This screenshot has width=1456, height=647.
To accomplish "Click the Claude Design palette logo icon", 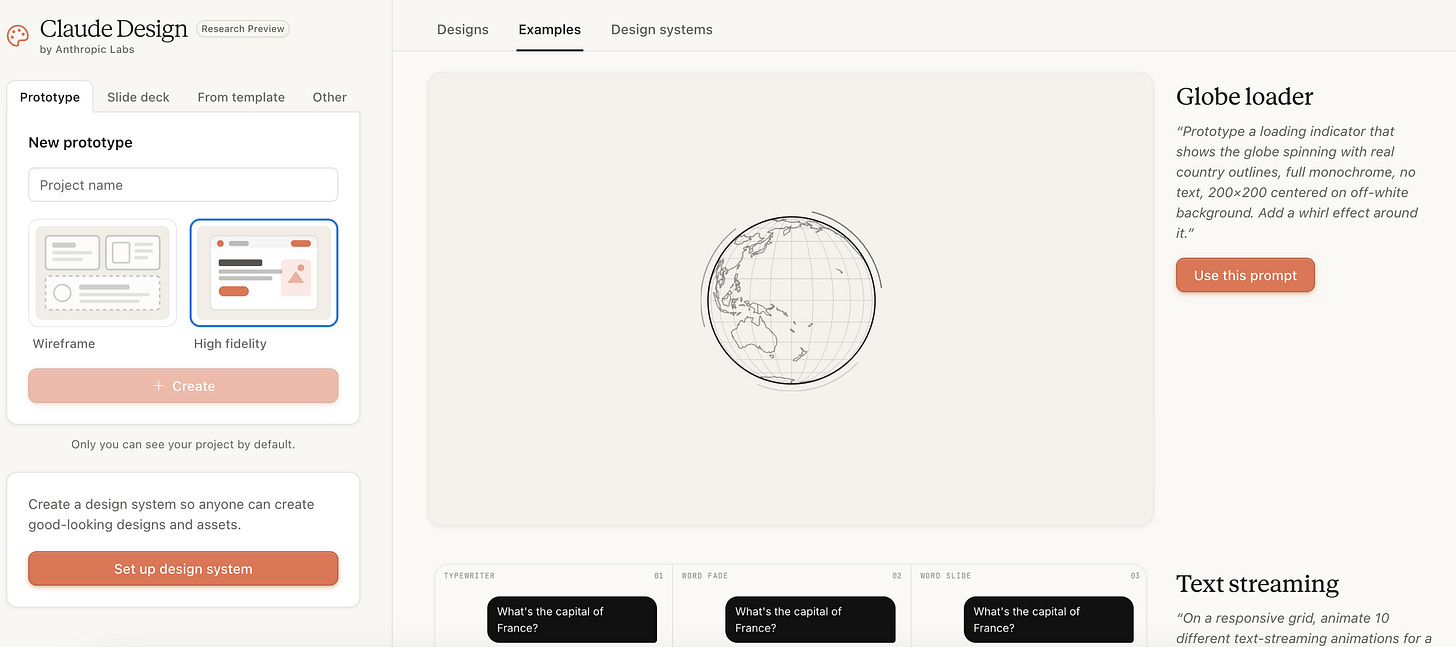I will tap(18, 36).
